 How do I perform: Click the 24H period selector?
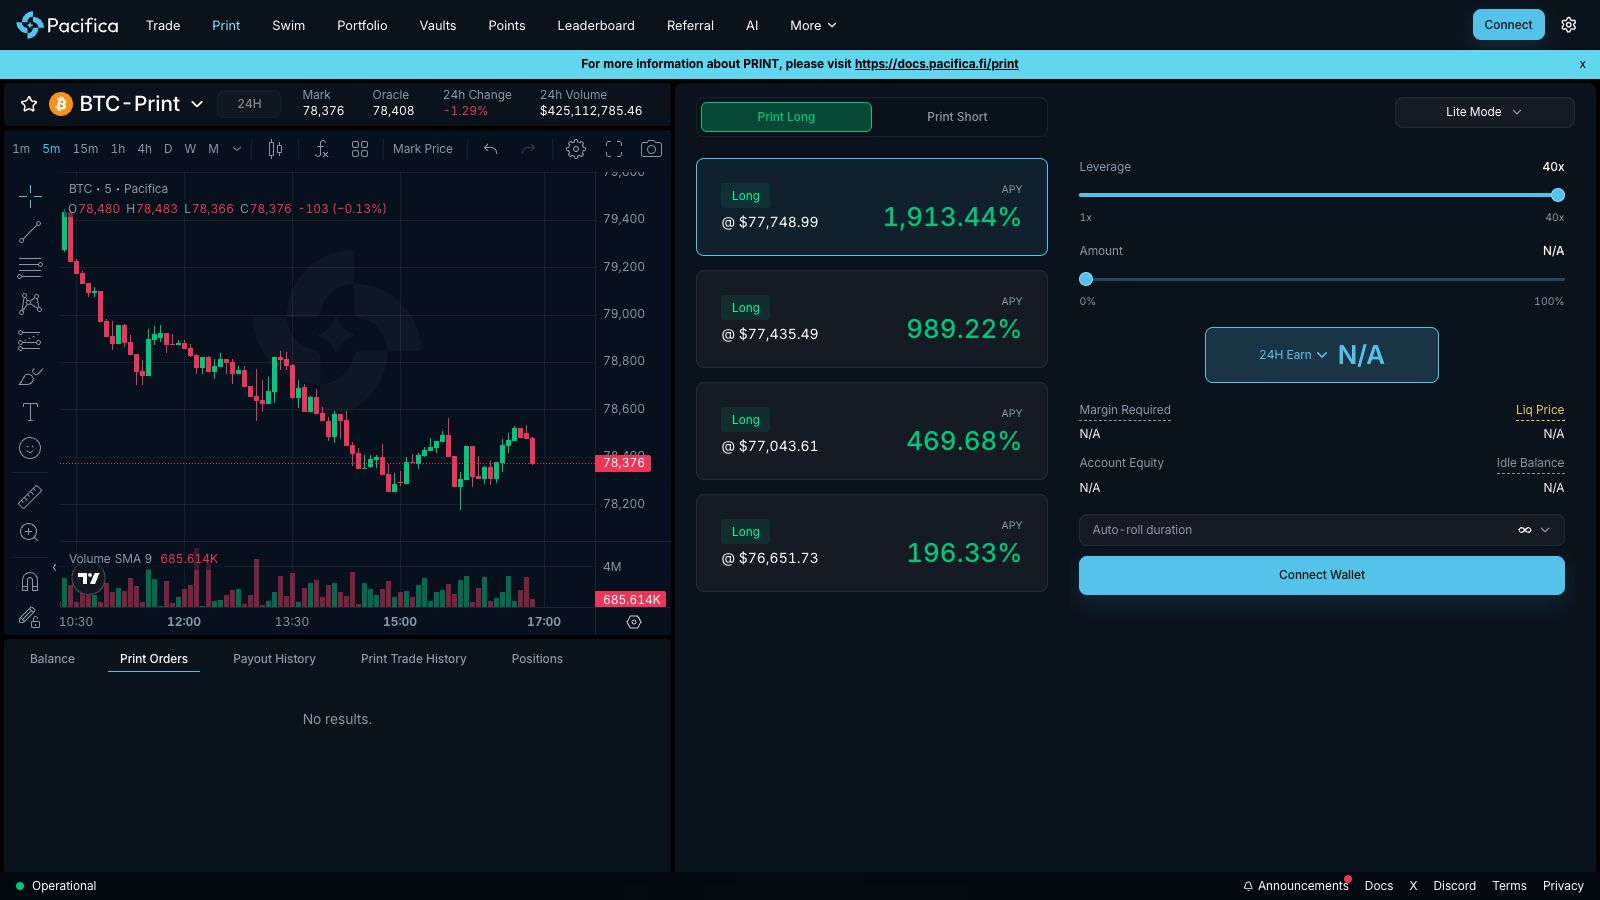click(249, 104)
